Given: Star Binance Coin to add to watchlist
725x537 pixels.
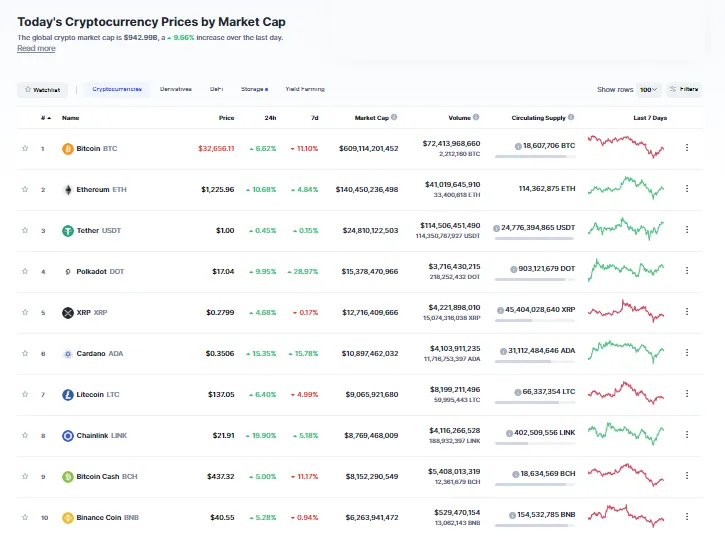Looking at the screenshot, I should click(x=25, y=517).
